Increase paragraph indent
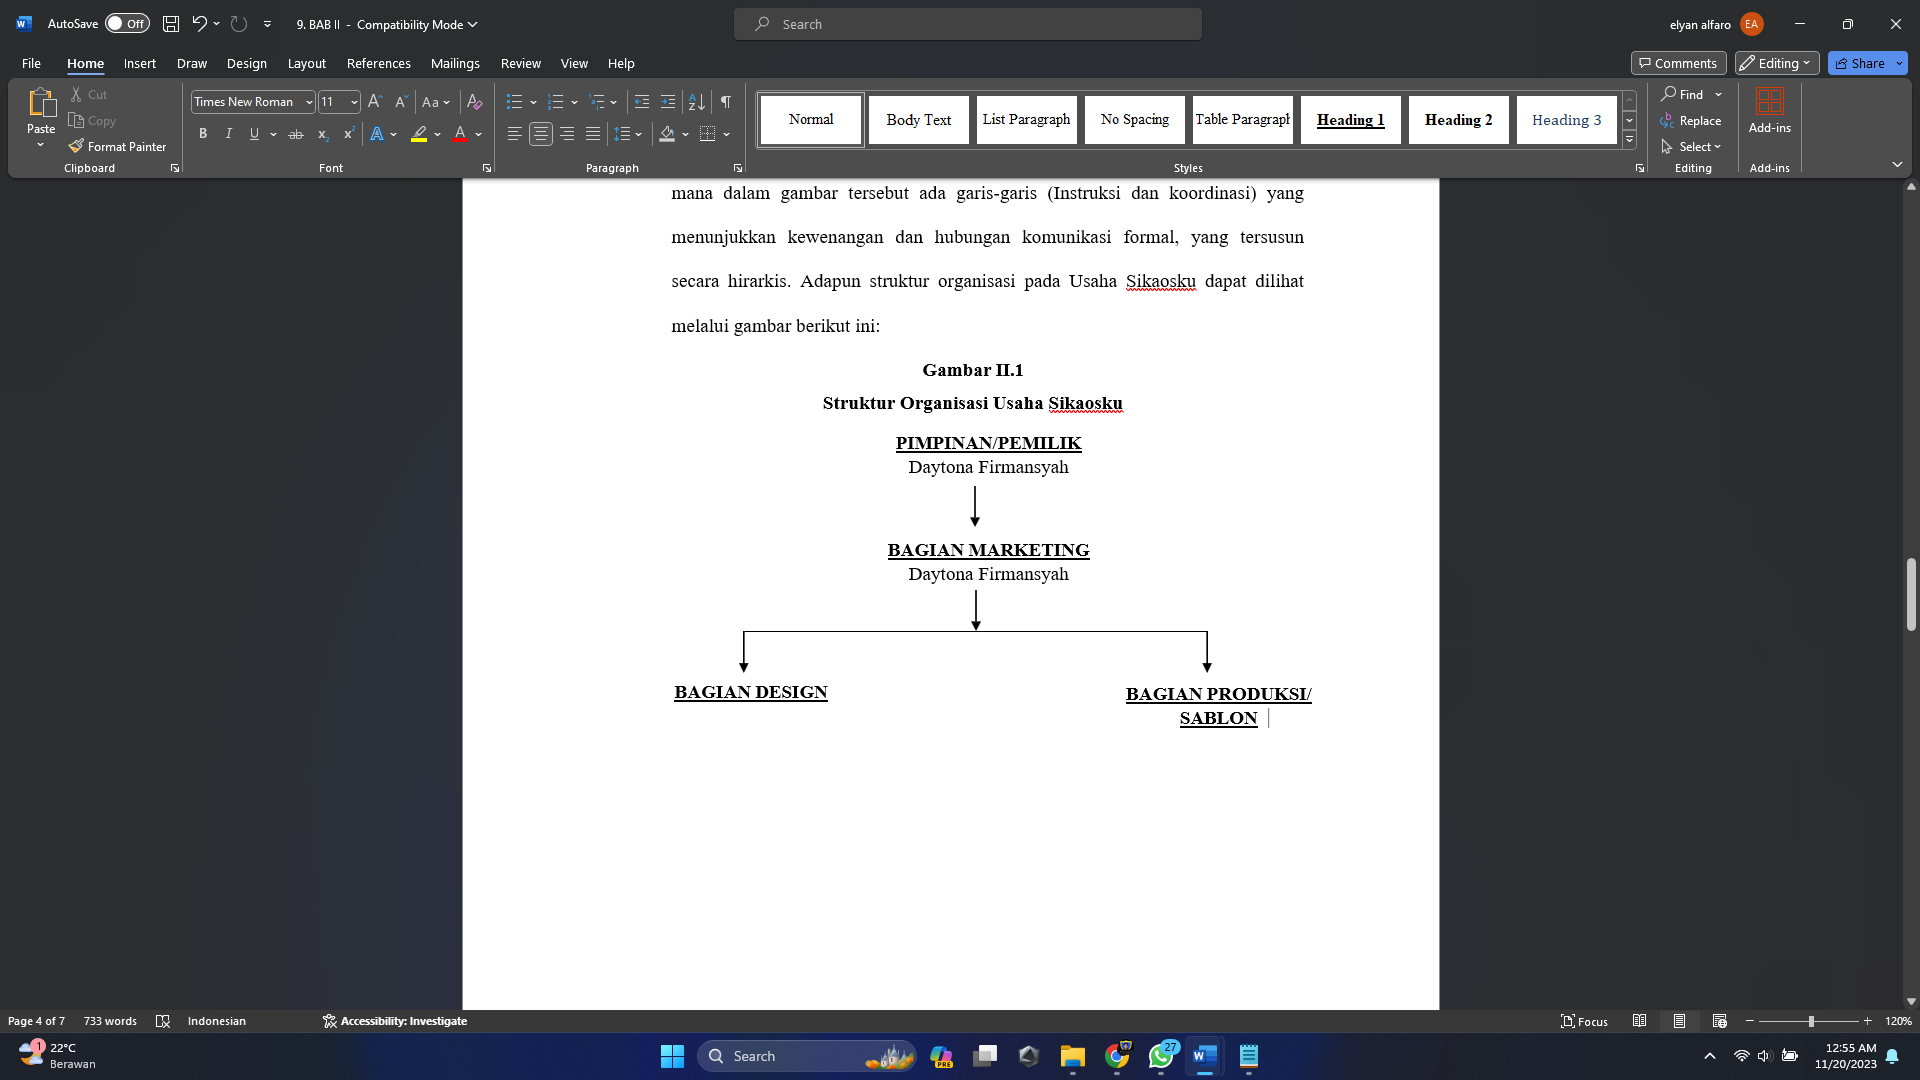Image resolution: width=1920 pixels, height=1080 pixels. click(x=668, y=102)
